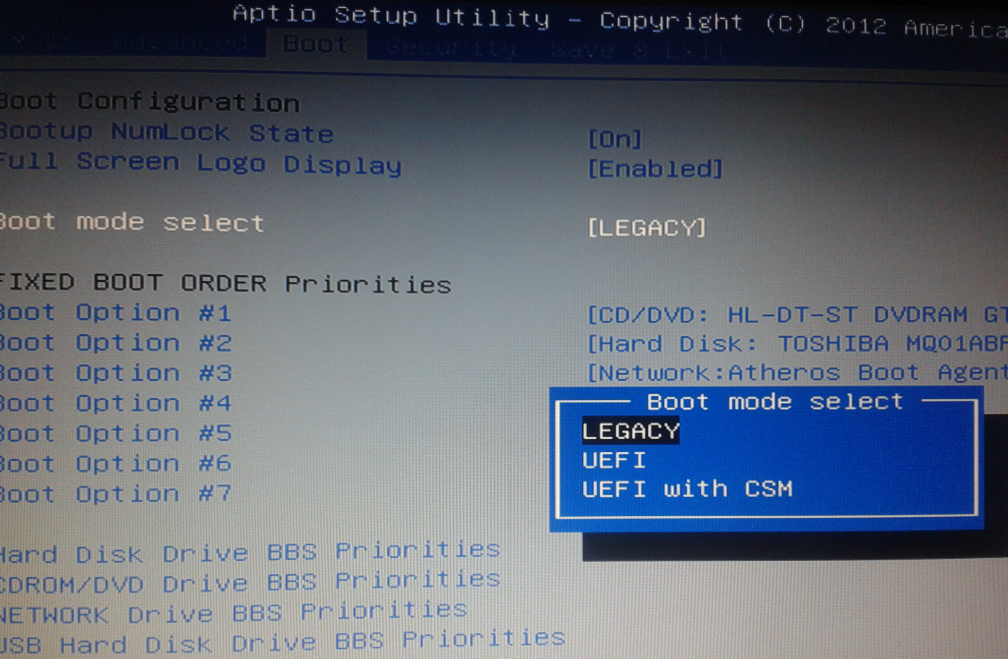Choose UEFI in Boot mode popup
The height and width of the screenshot is (659, 1008).
point(614,460)
